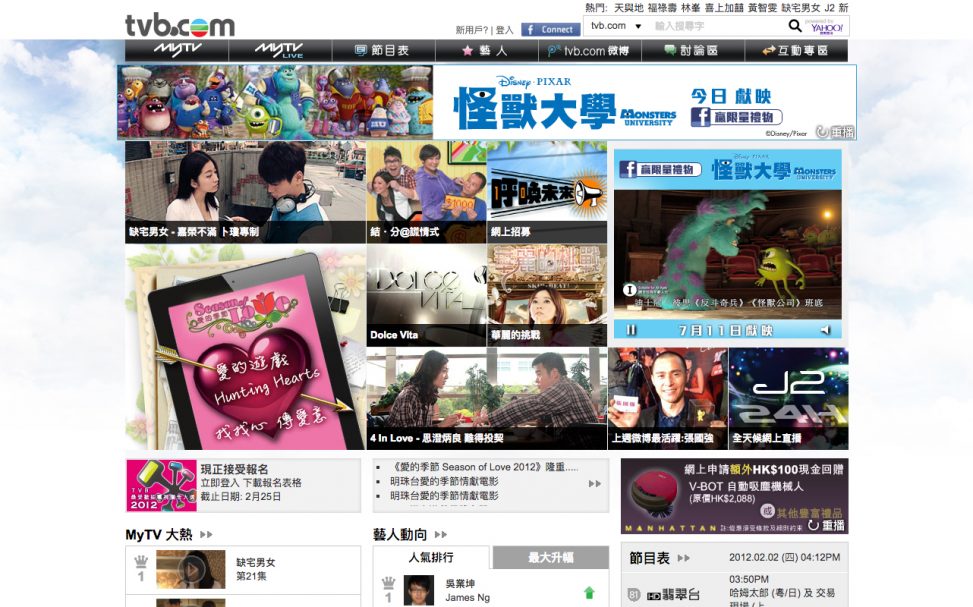
Task: Open the Season of Love Hunting Hearts promo
Action: (245, 346)
